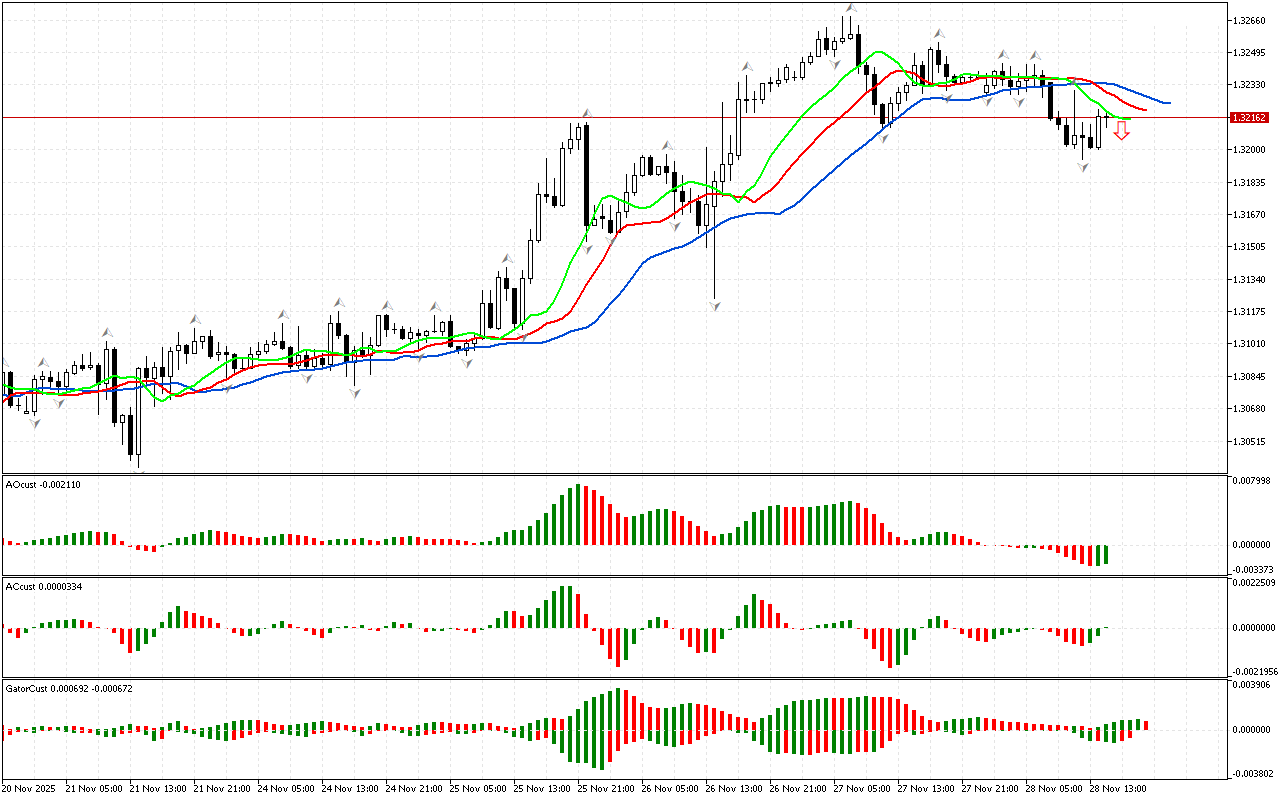
Task: Click the red down arrow sell signal
Action: tap(1122, 130)
